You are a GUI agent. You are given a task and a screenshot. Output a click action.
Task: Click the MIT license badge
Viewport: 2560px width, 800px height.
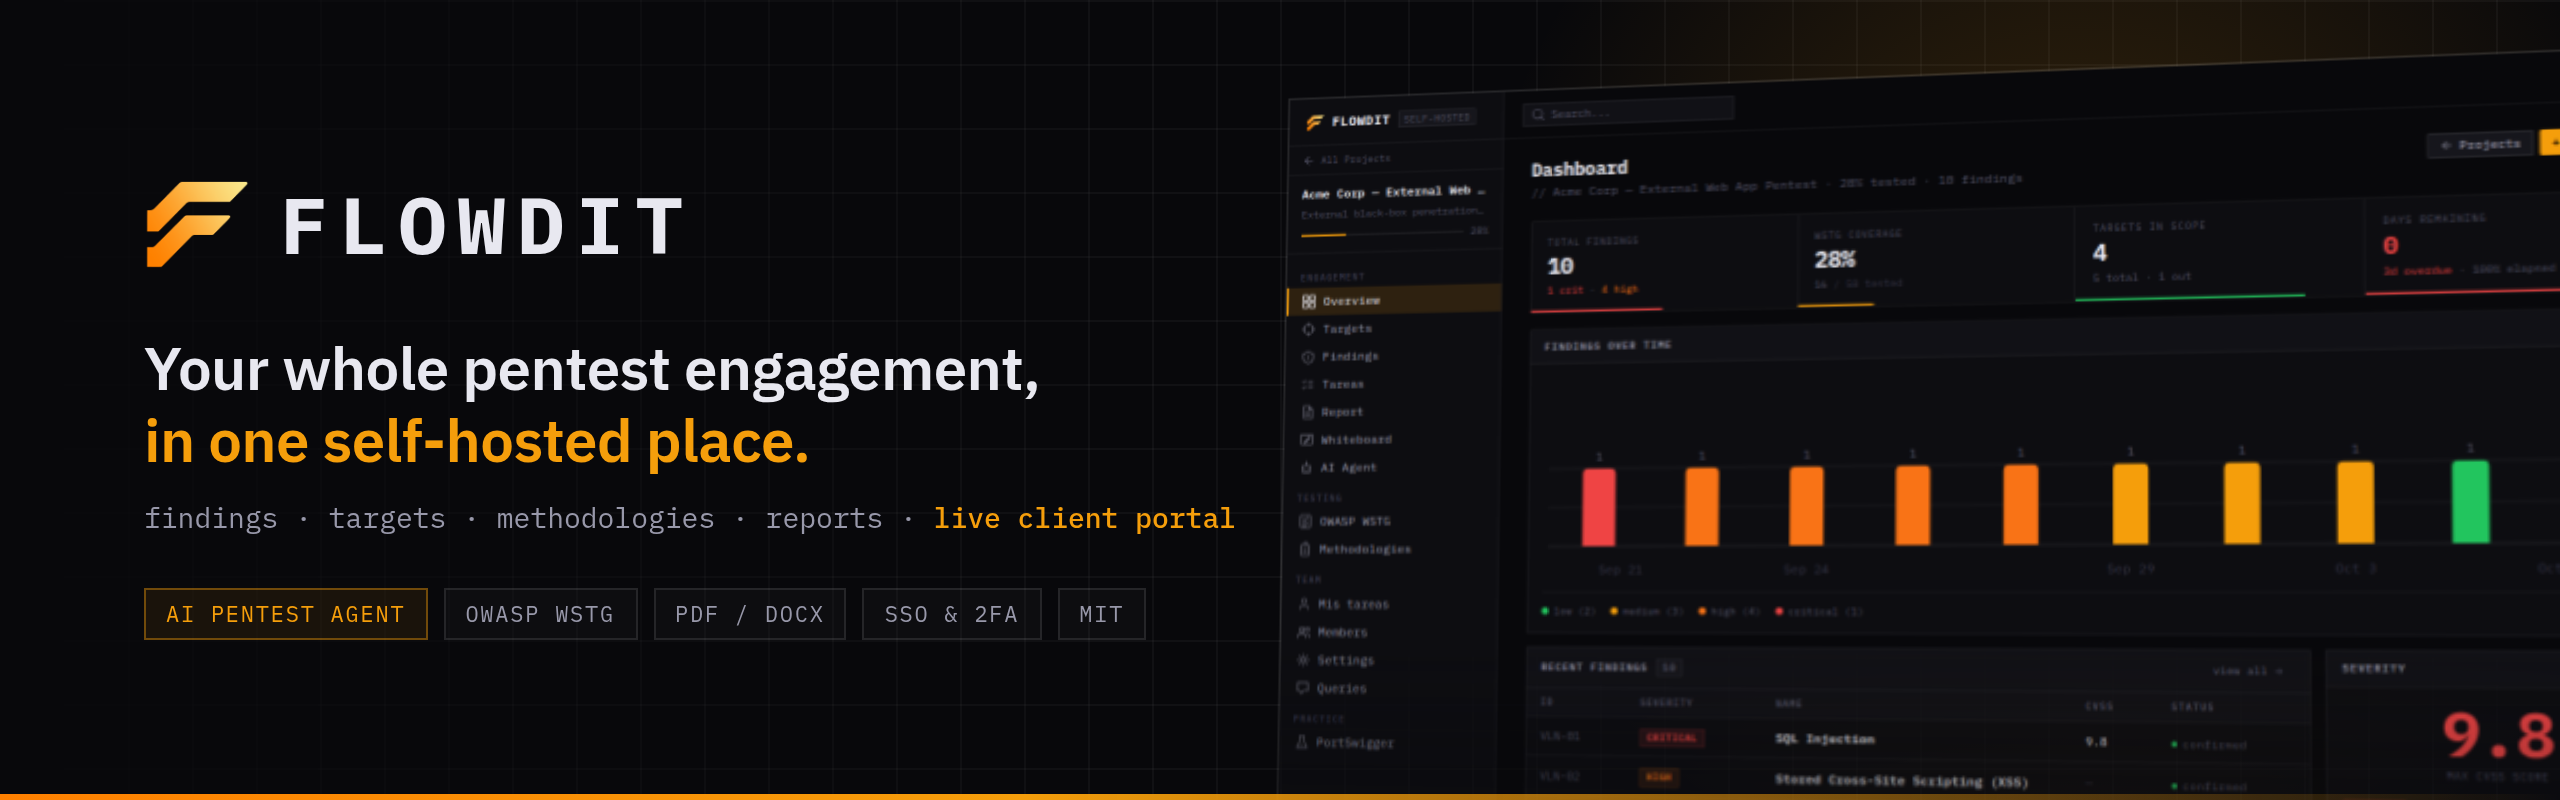tap(1101, 614)
